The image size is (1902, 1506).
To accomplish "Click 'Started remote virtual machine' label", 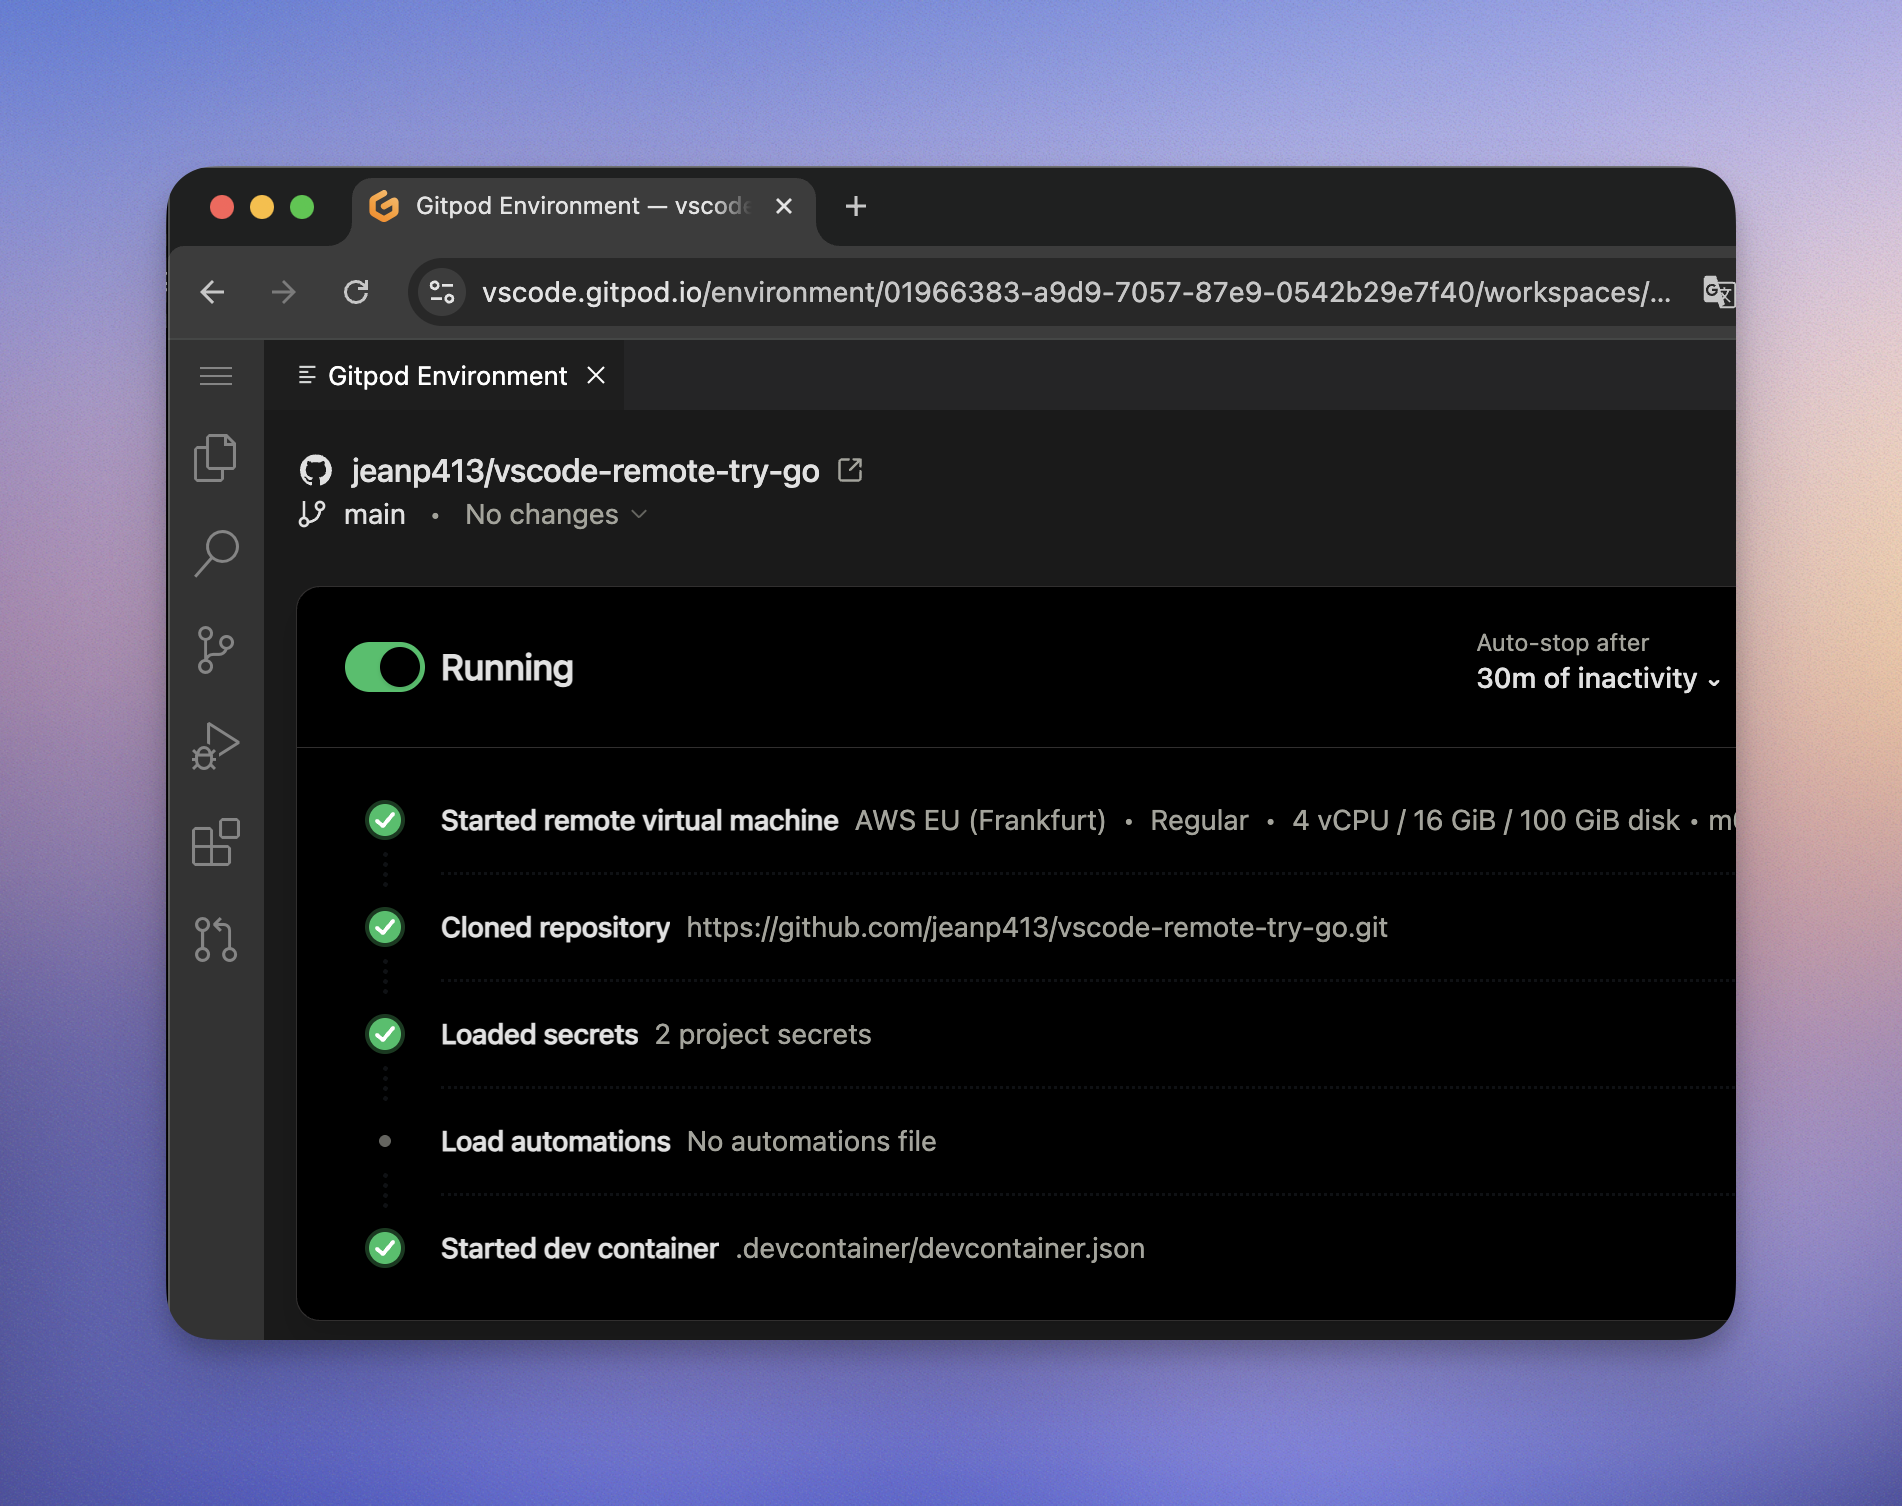I will [x=639, y=820].
